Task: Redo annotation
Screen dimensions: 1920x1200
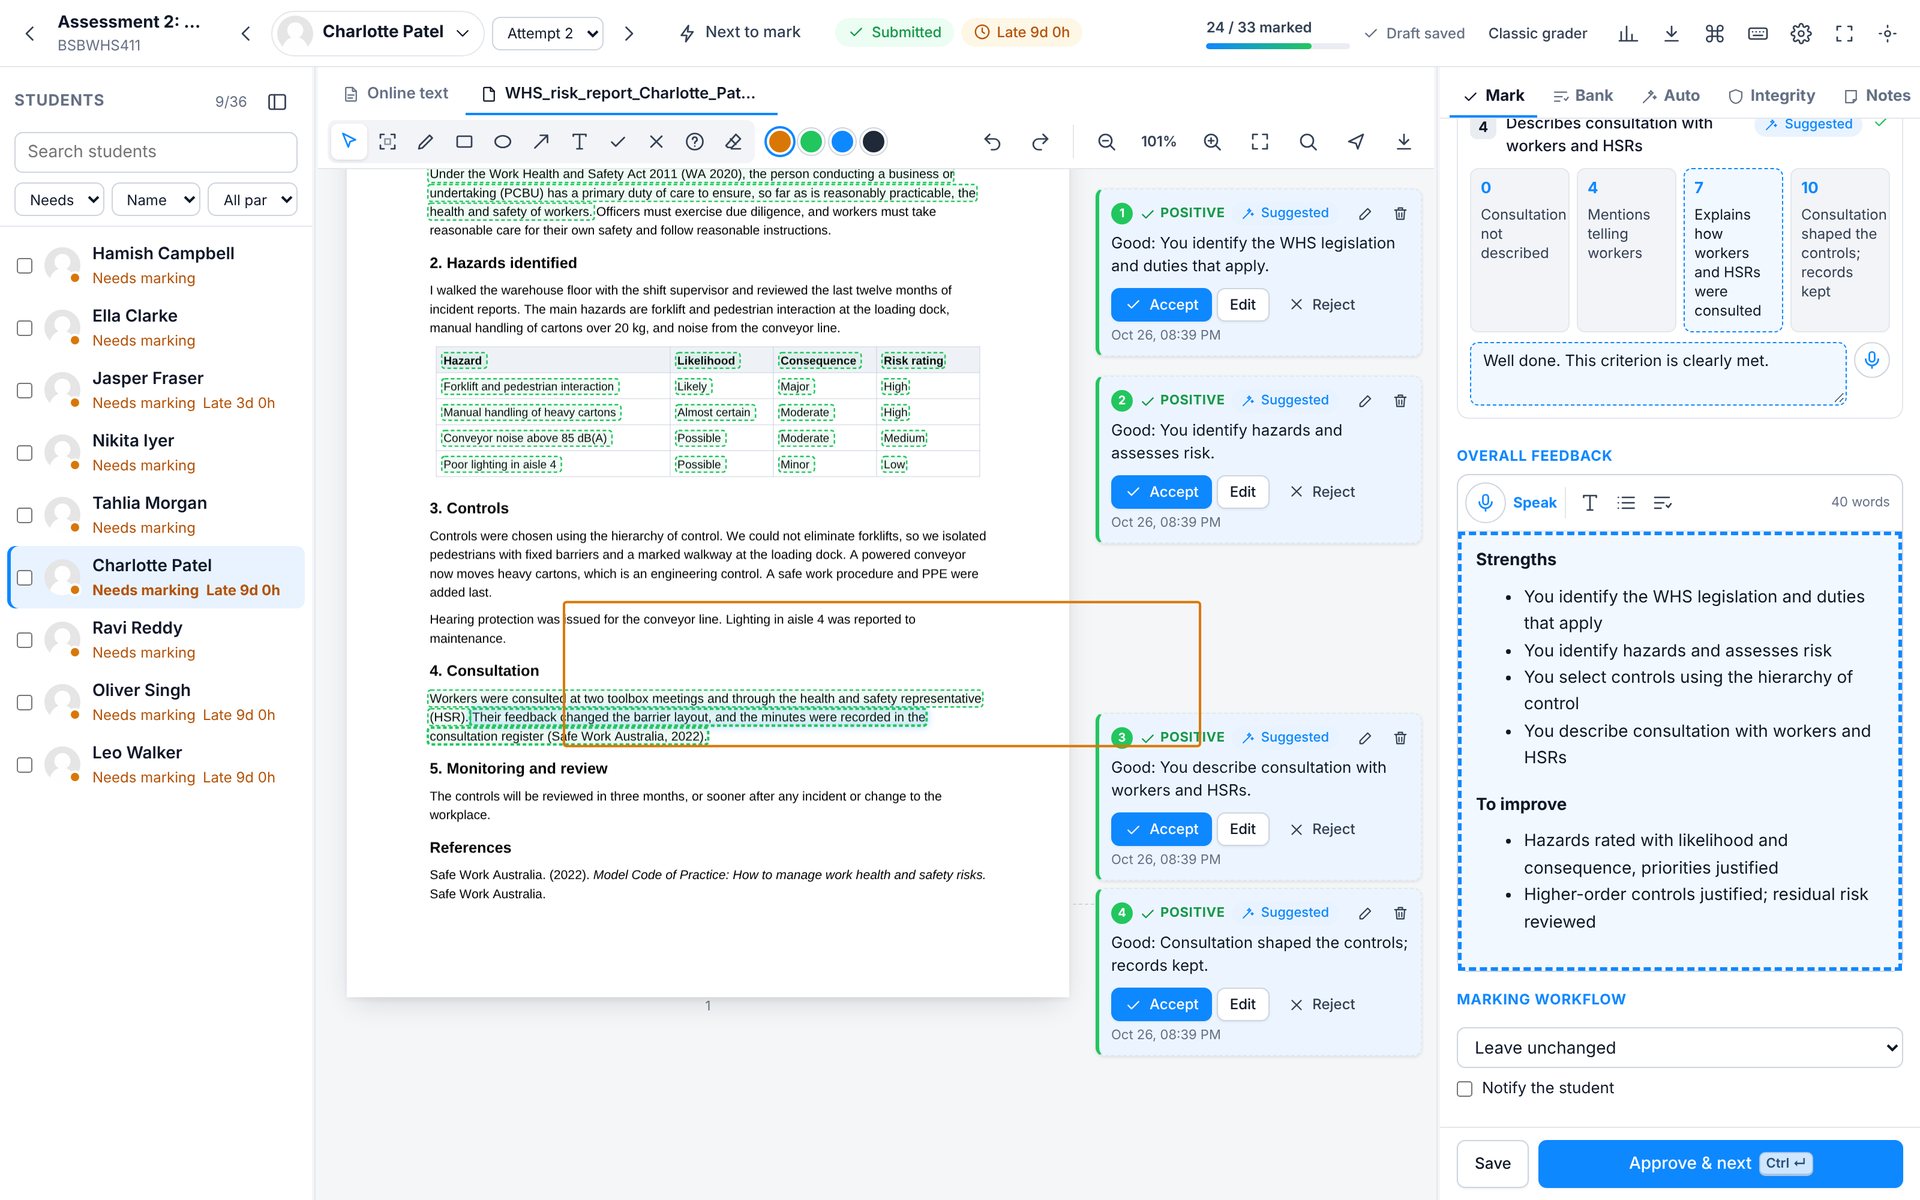Action: click(x=1040, y=142)
